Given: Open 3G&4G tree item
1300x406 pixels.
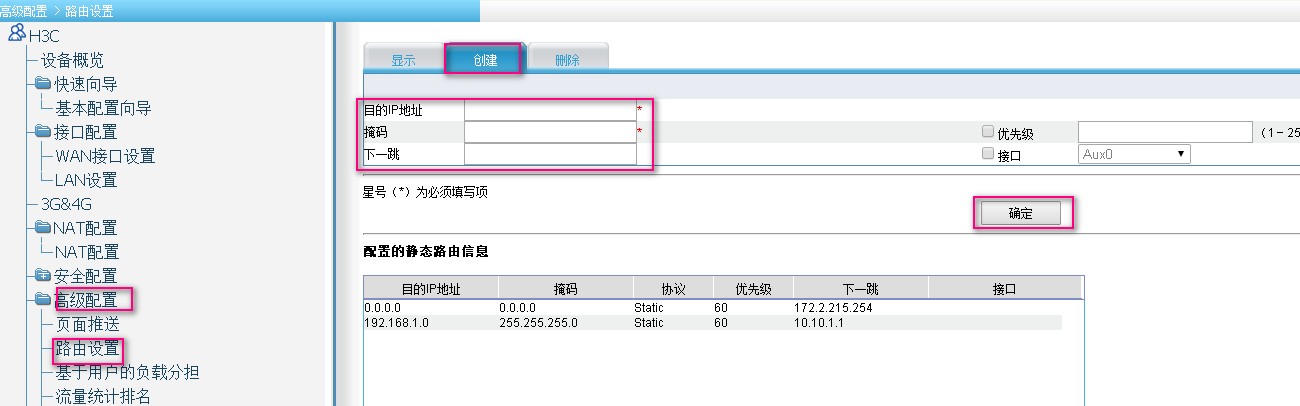Looking at the screenshot, I should pyautogui.click(x=66, y=204).
